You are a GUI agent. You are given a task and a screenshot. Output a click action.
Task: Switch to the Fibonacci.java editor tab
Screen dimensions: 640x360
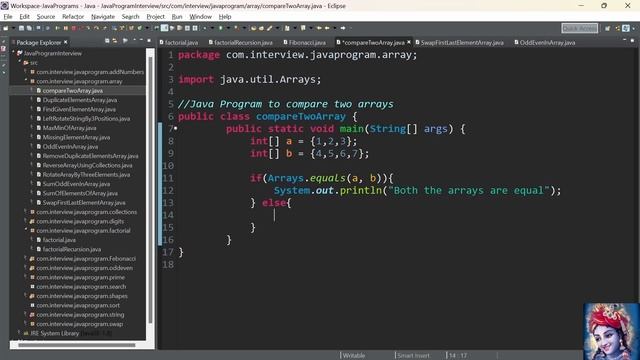point(304,42)
